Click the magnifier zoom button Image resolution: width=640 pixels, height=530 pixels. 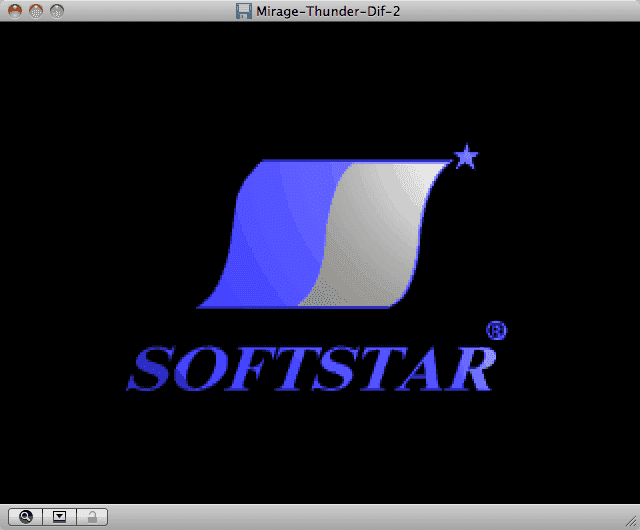click(x=25, y=517)
